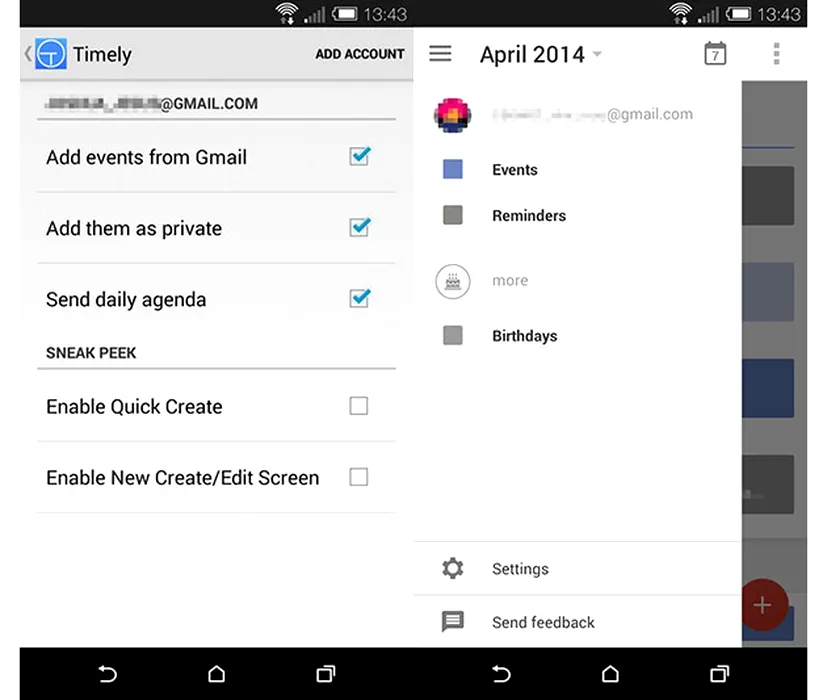Jump to today via calendar icon
827x700 pixels.
coord(715,54)
